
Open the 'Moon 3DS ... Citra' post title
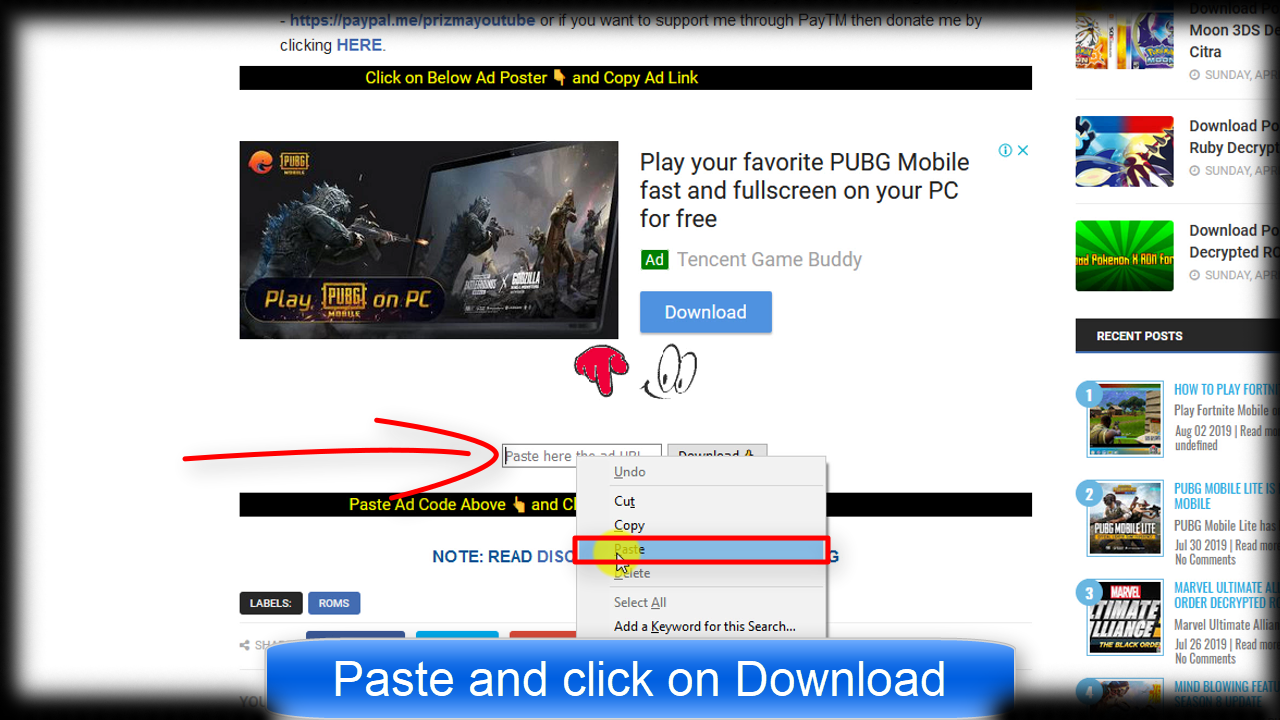tap(1233, 30)
